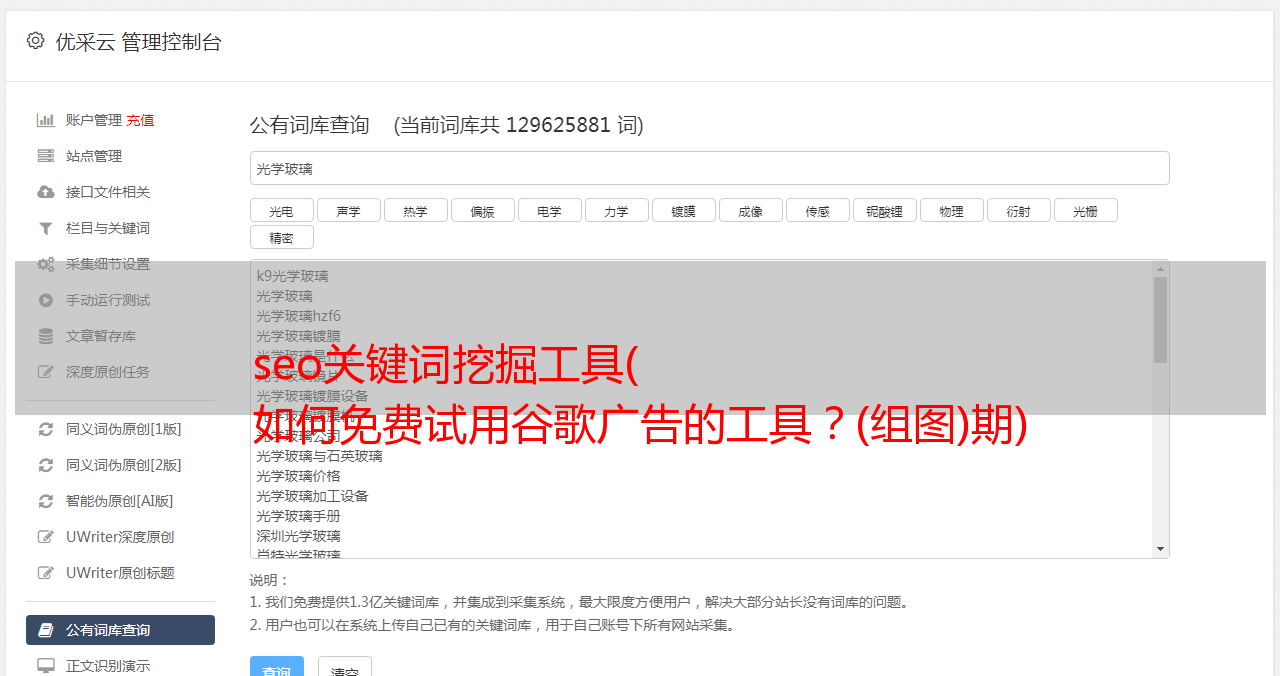The height and width of the screenshot is (676, 1280).
Task: Click the results list scrollbar down arrow
Action: click(x=1160, y=549)
